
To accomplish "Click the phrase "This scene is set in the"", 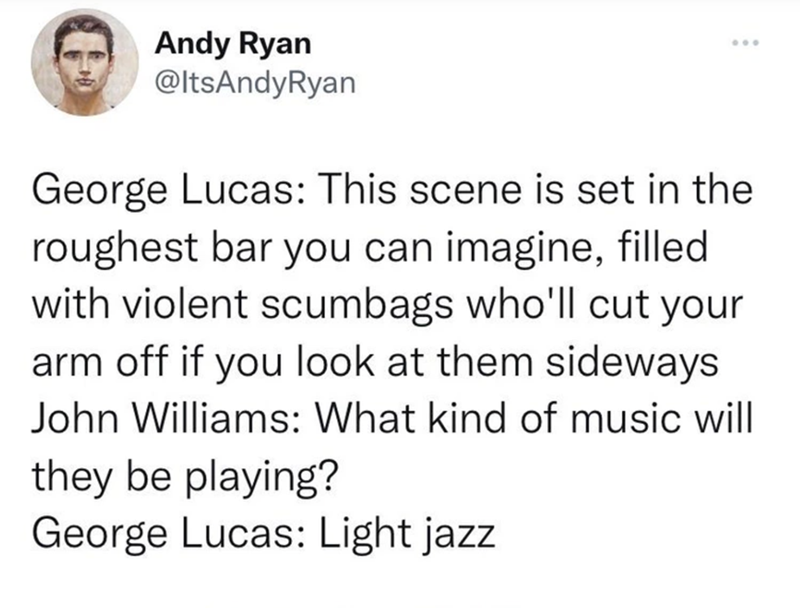I will [536, 189].
